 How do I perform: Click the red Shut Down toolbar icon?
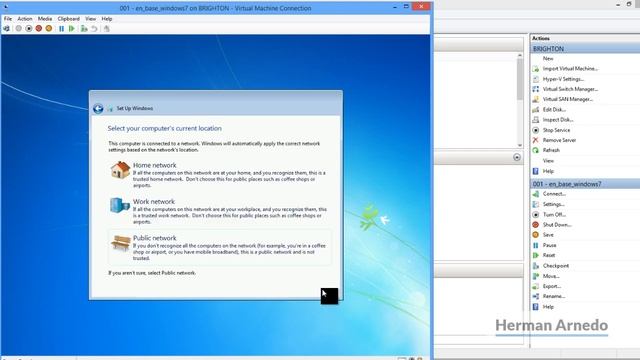tap(39, 29)
